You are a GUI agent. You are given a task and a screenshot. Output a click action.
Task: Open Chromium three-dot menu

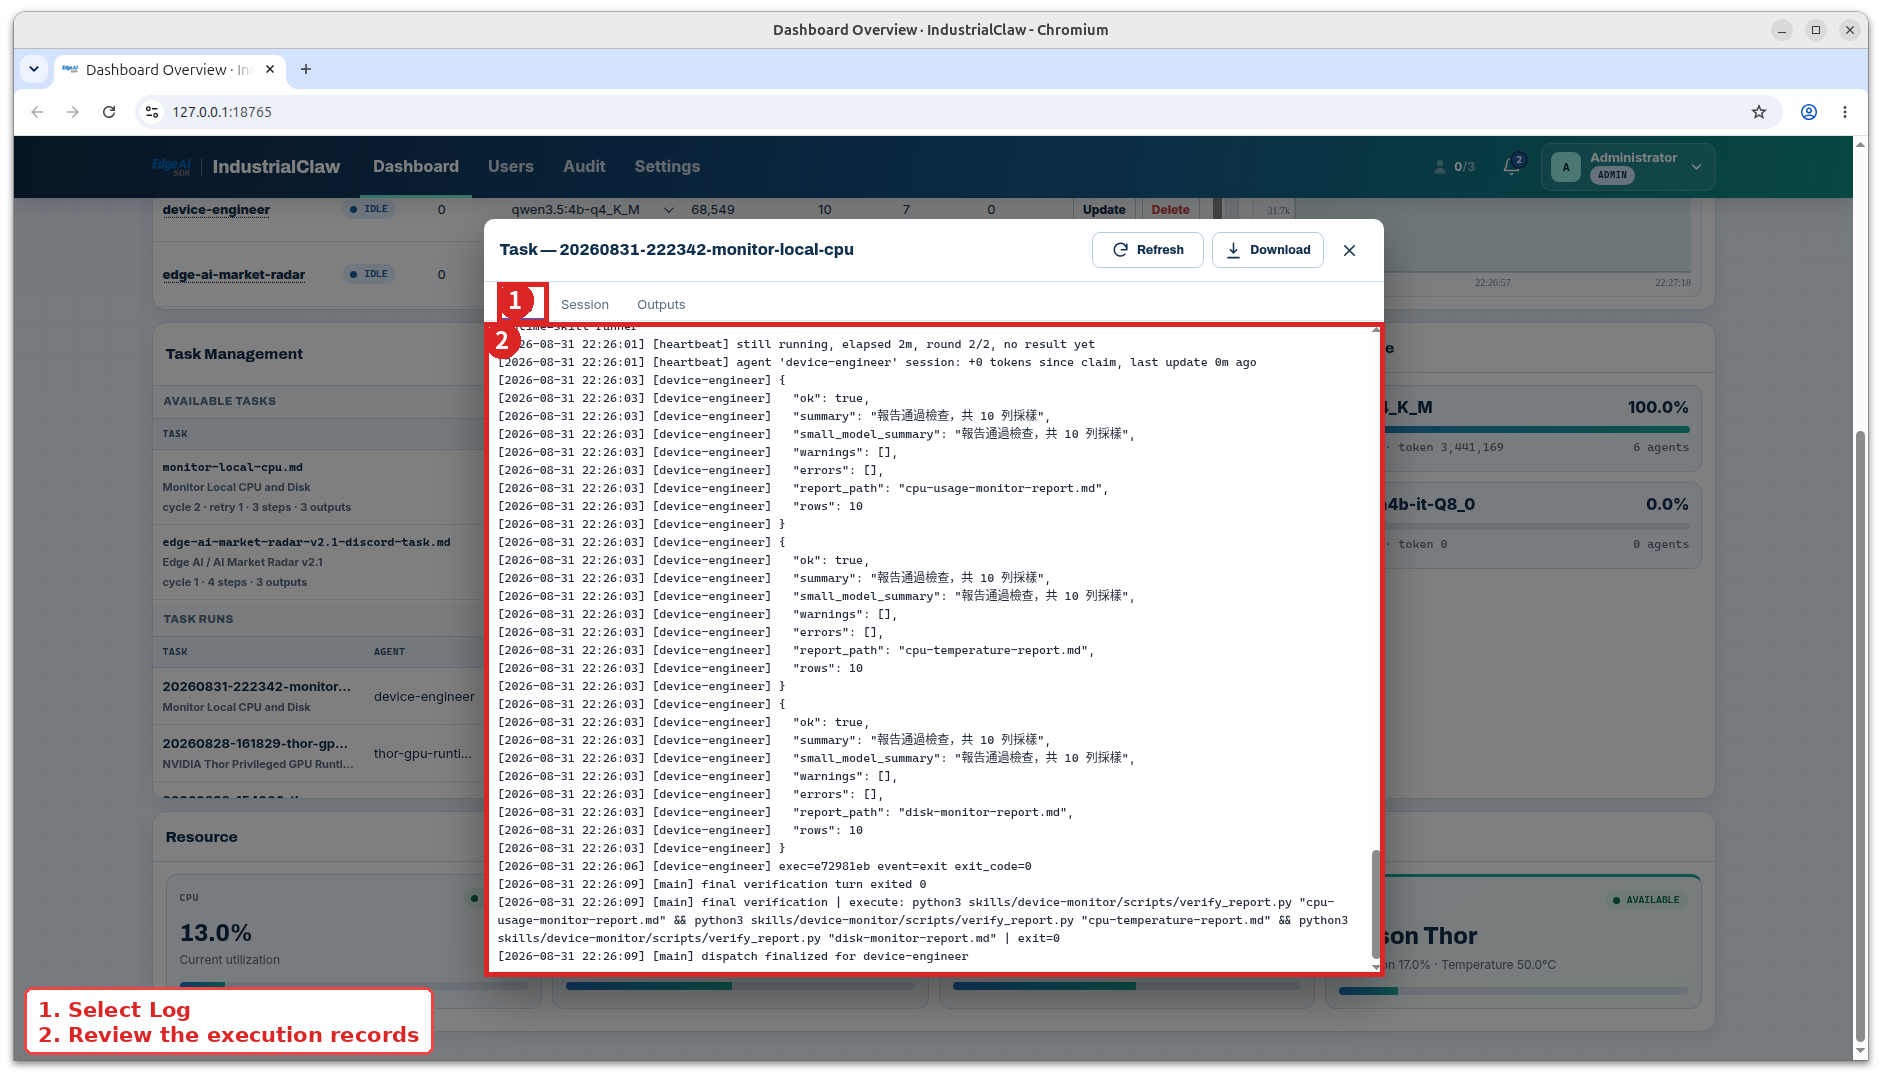pyautogui.click(x=1845, y=112)
